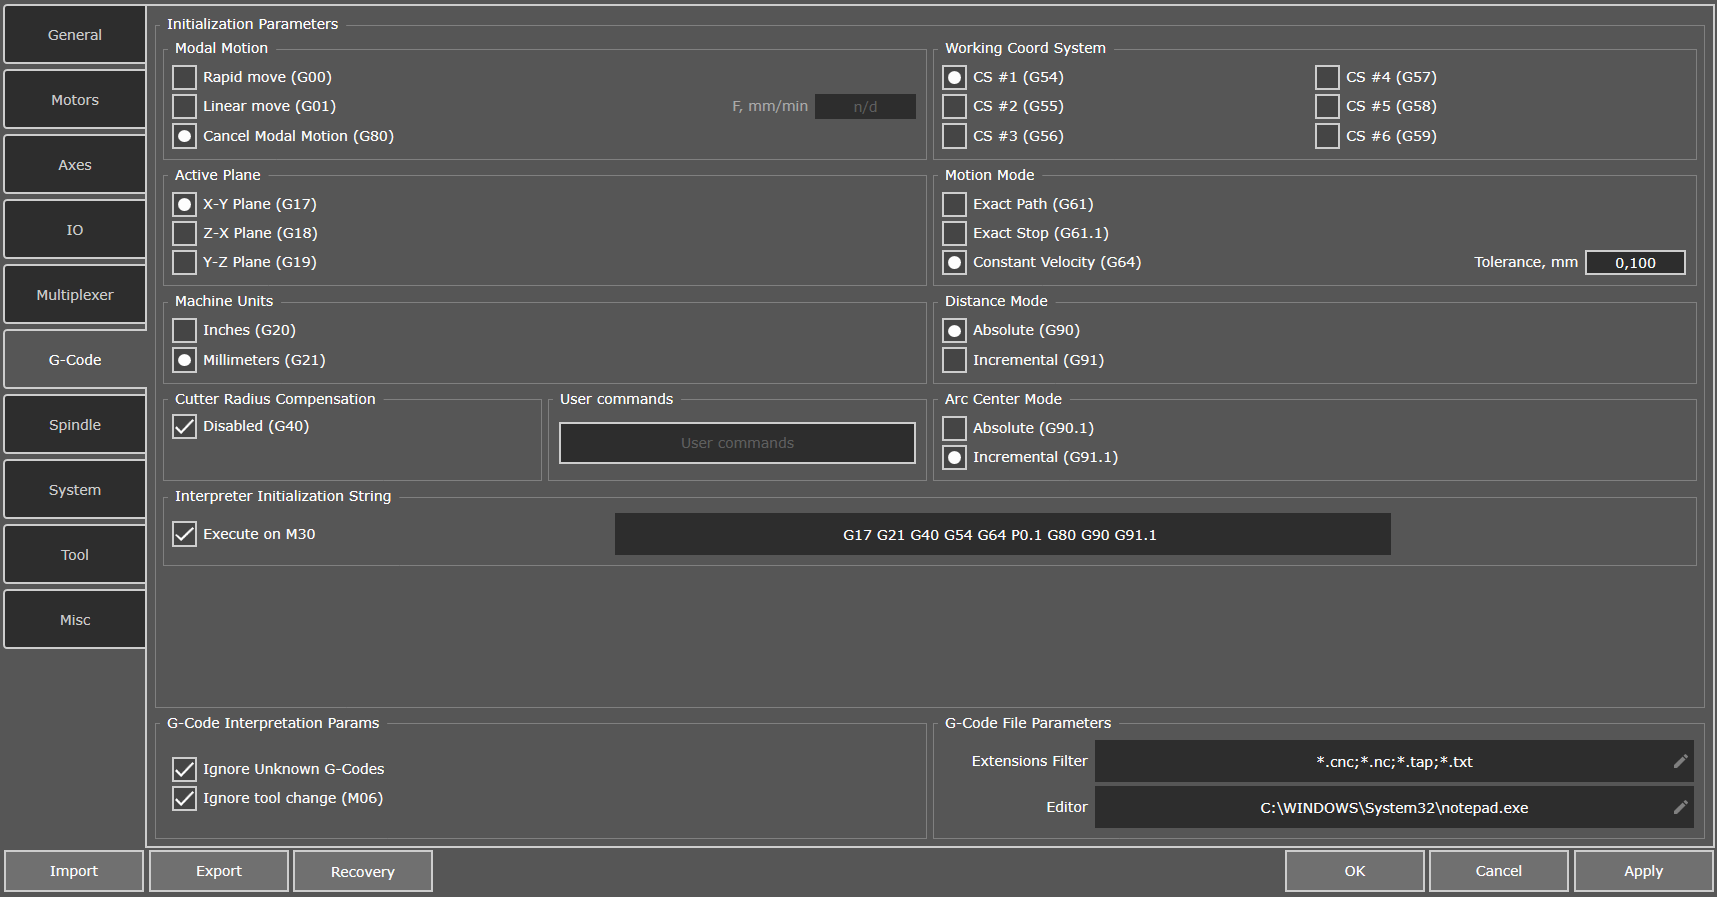Click the Recovery button
Viewport: 1717px width, 897px height.
pos(363,871)
